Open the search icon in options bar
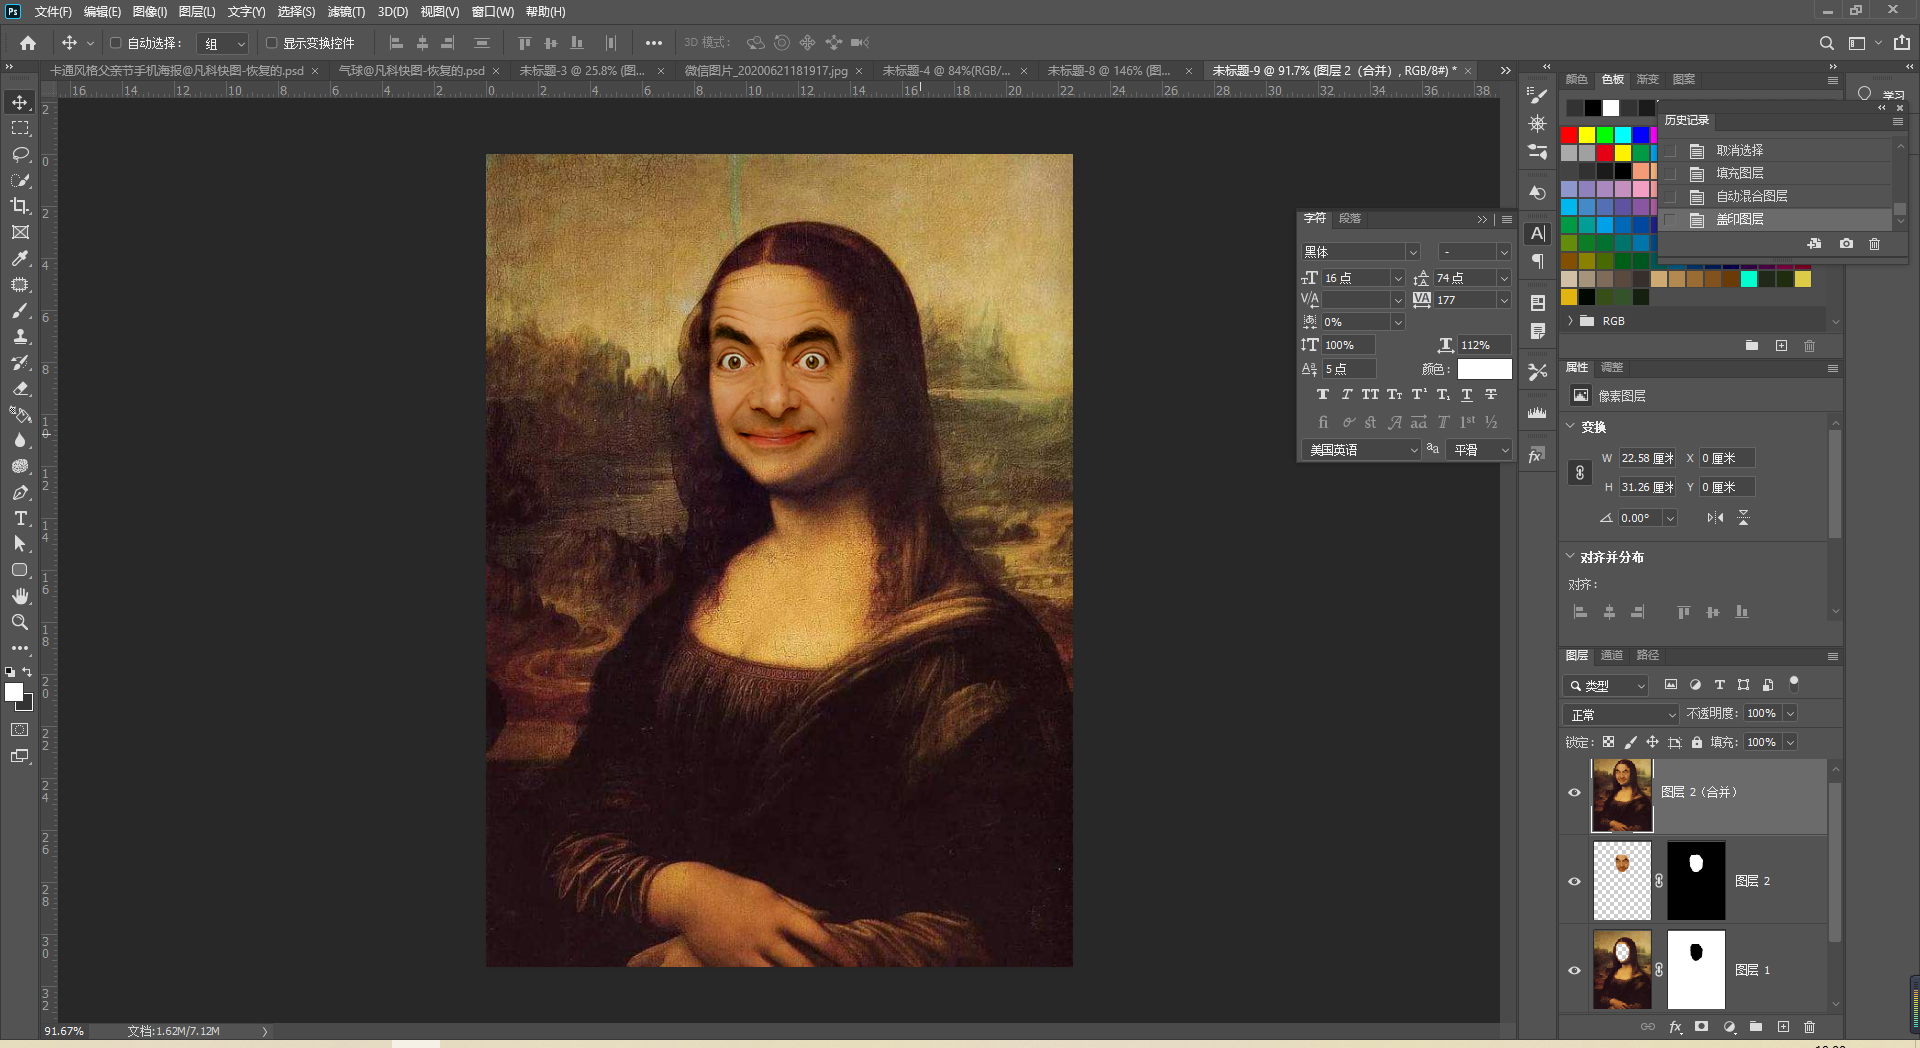Viewport: 1920px width, 1048px height. (x=1826, y=43)
